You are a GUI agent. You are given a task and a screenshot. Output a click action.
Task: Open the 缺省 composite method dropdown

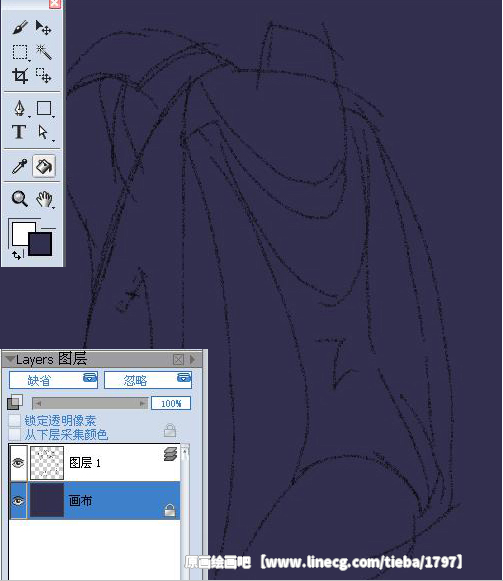pos(53,380)
